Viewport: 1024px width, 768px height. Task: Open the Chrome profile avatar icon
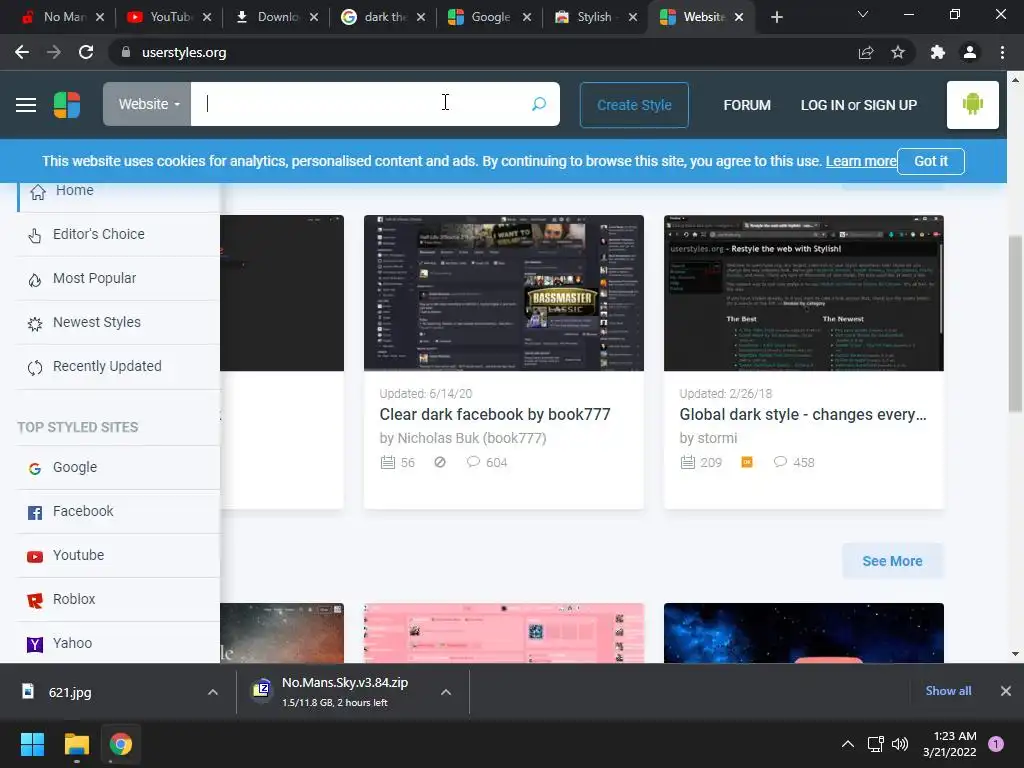click(970, 52)
